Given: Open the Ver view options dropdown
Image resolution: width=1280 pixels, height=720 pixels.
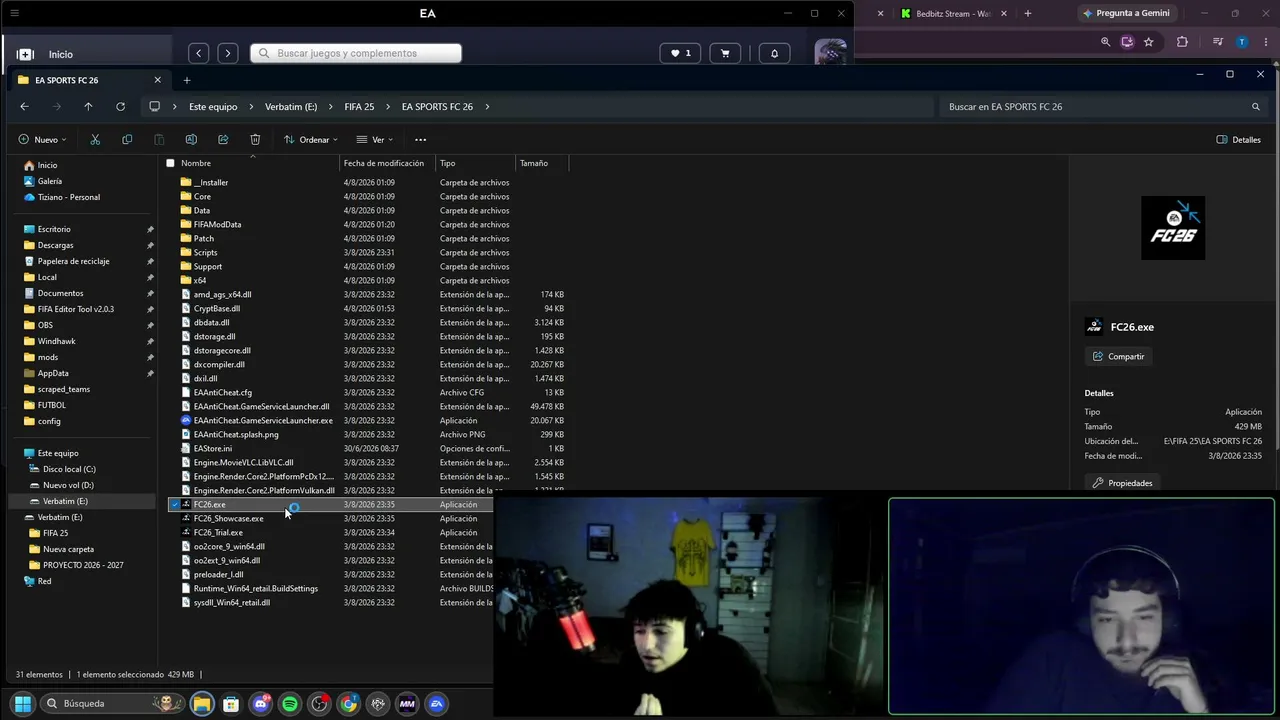Looking at the screenshot, I should 375,140.
